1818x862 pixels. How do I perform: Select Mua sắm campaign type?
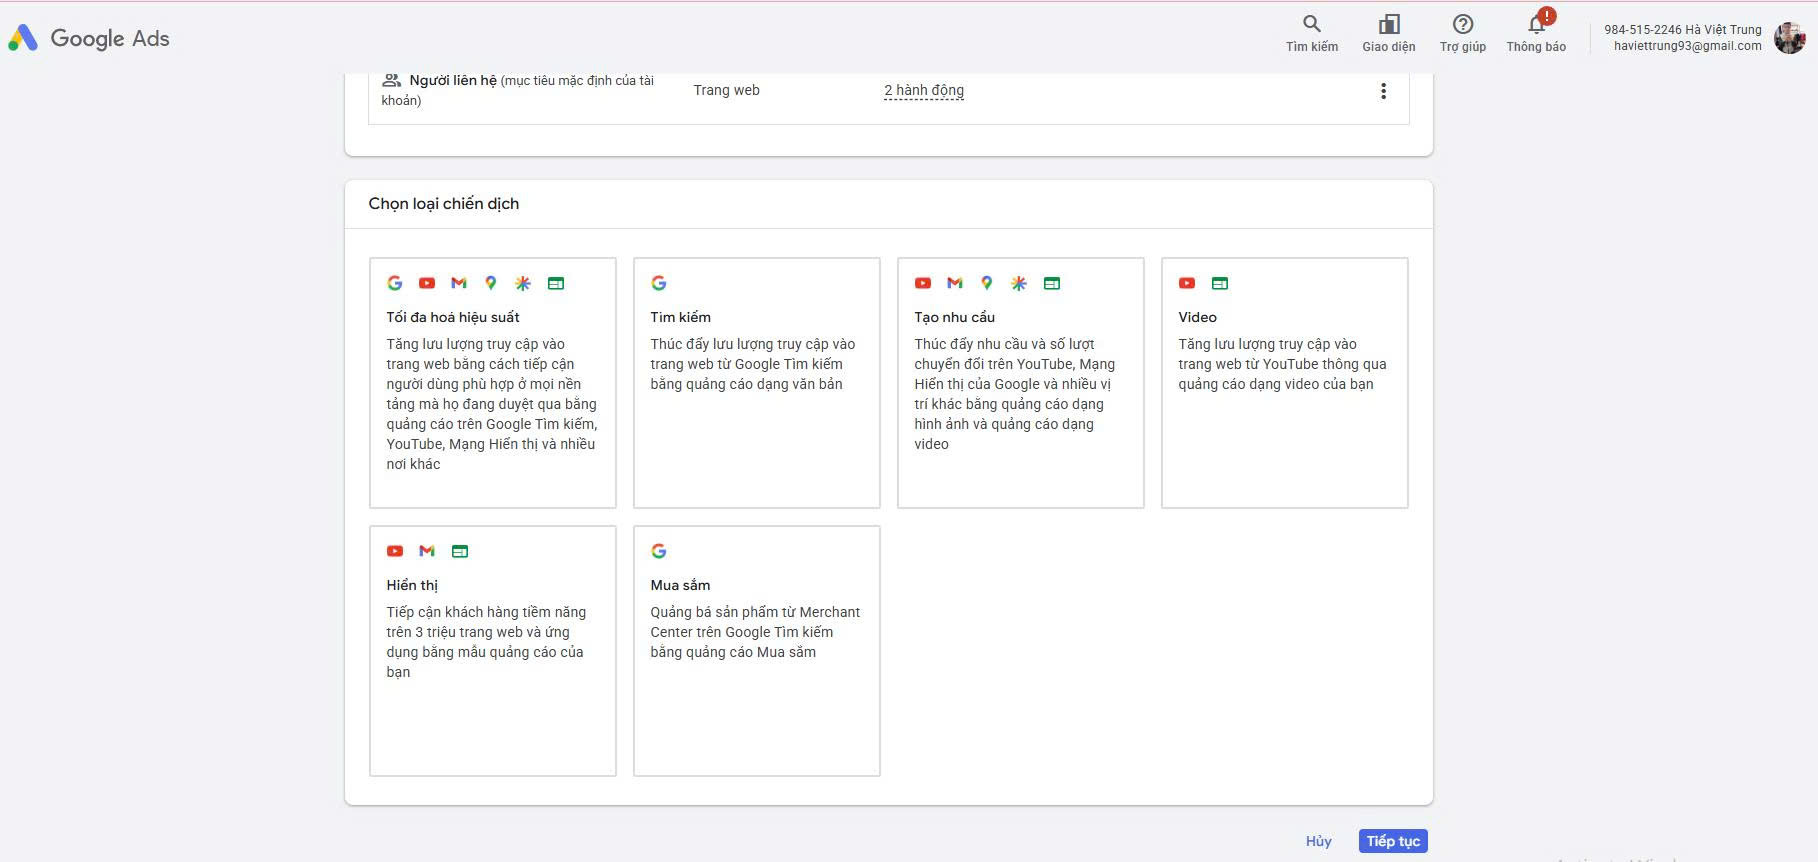point(757,651)
